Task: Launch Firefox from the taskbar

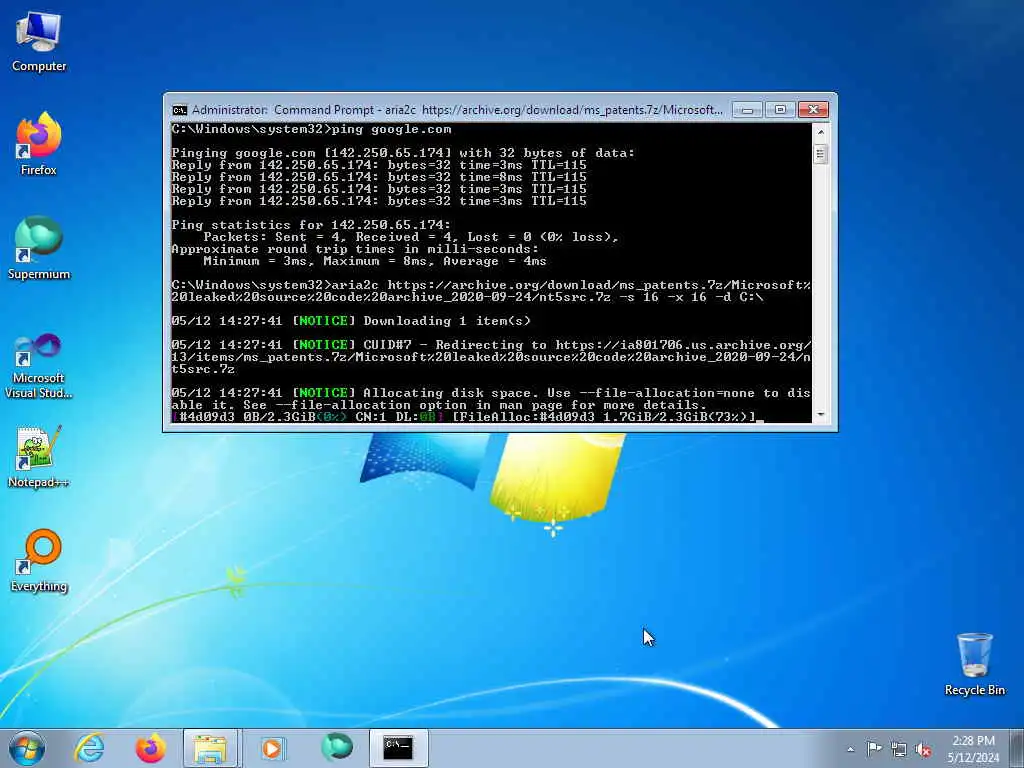Action: pos(150,748)
